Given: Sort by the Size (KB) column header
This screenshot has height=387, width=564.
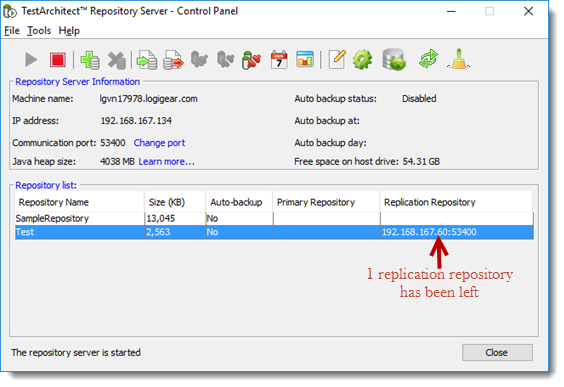Looking at the screenshot, I should 175,202.
